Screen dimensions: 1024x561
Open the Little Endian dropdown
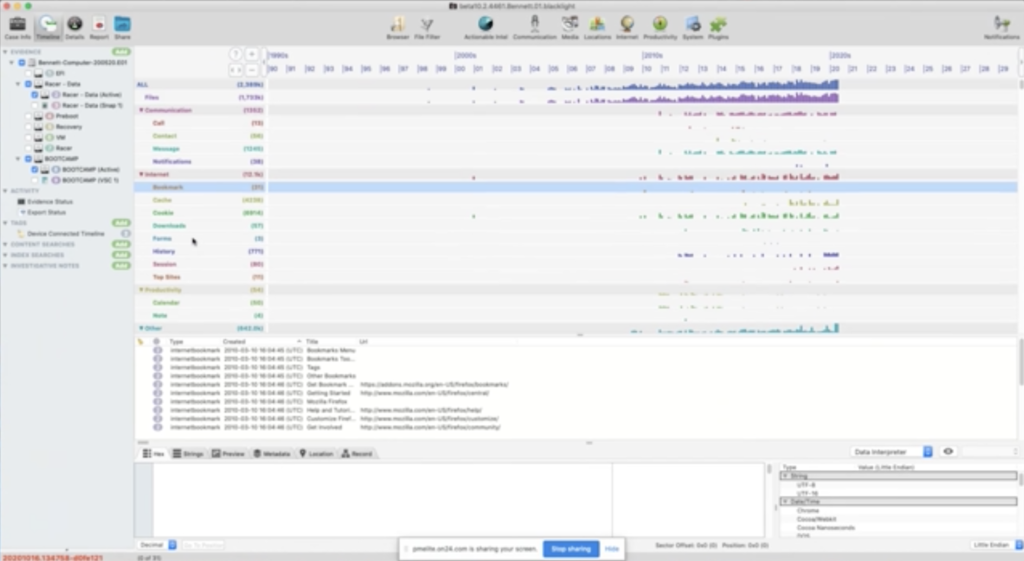tap(994, 544)
